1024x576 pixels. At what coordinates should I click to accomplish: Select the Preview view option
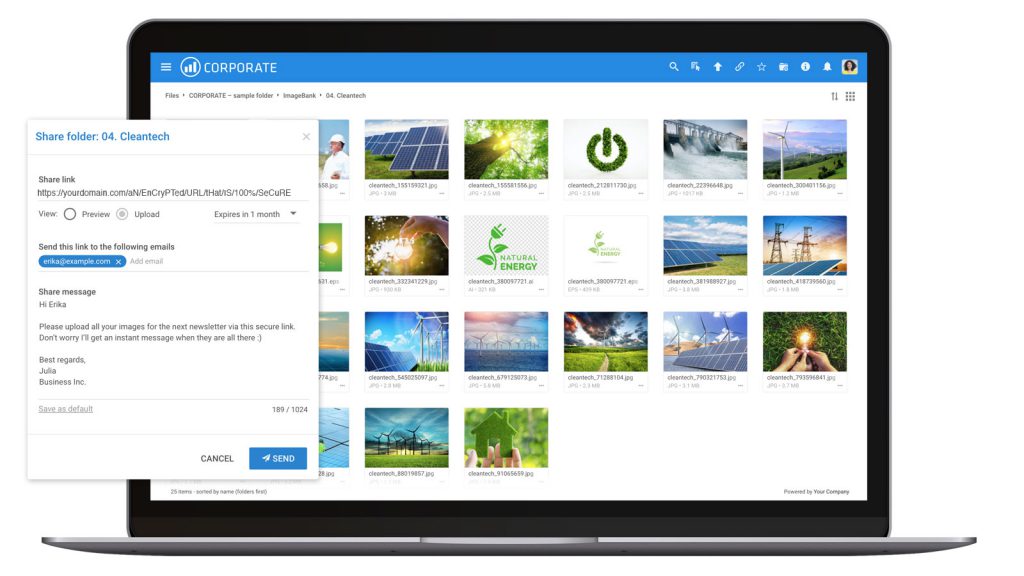point(70,213)
